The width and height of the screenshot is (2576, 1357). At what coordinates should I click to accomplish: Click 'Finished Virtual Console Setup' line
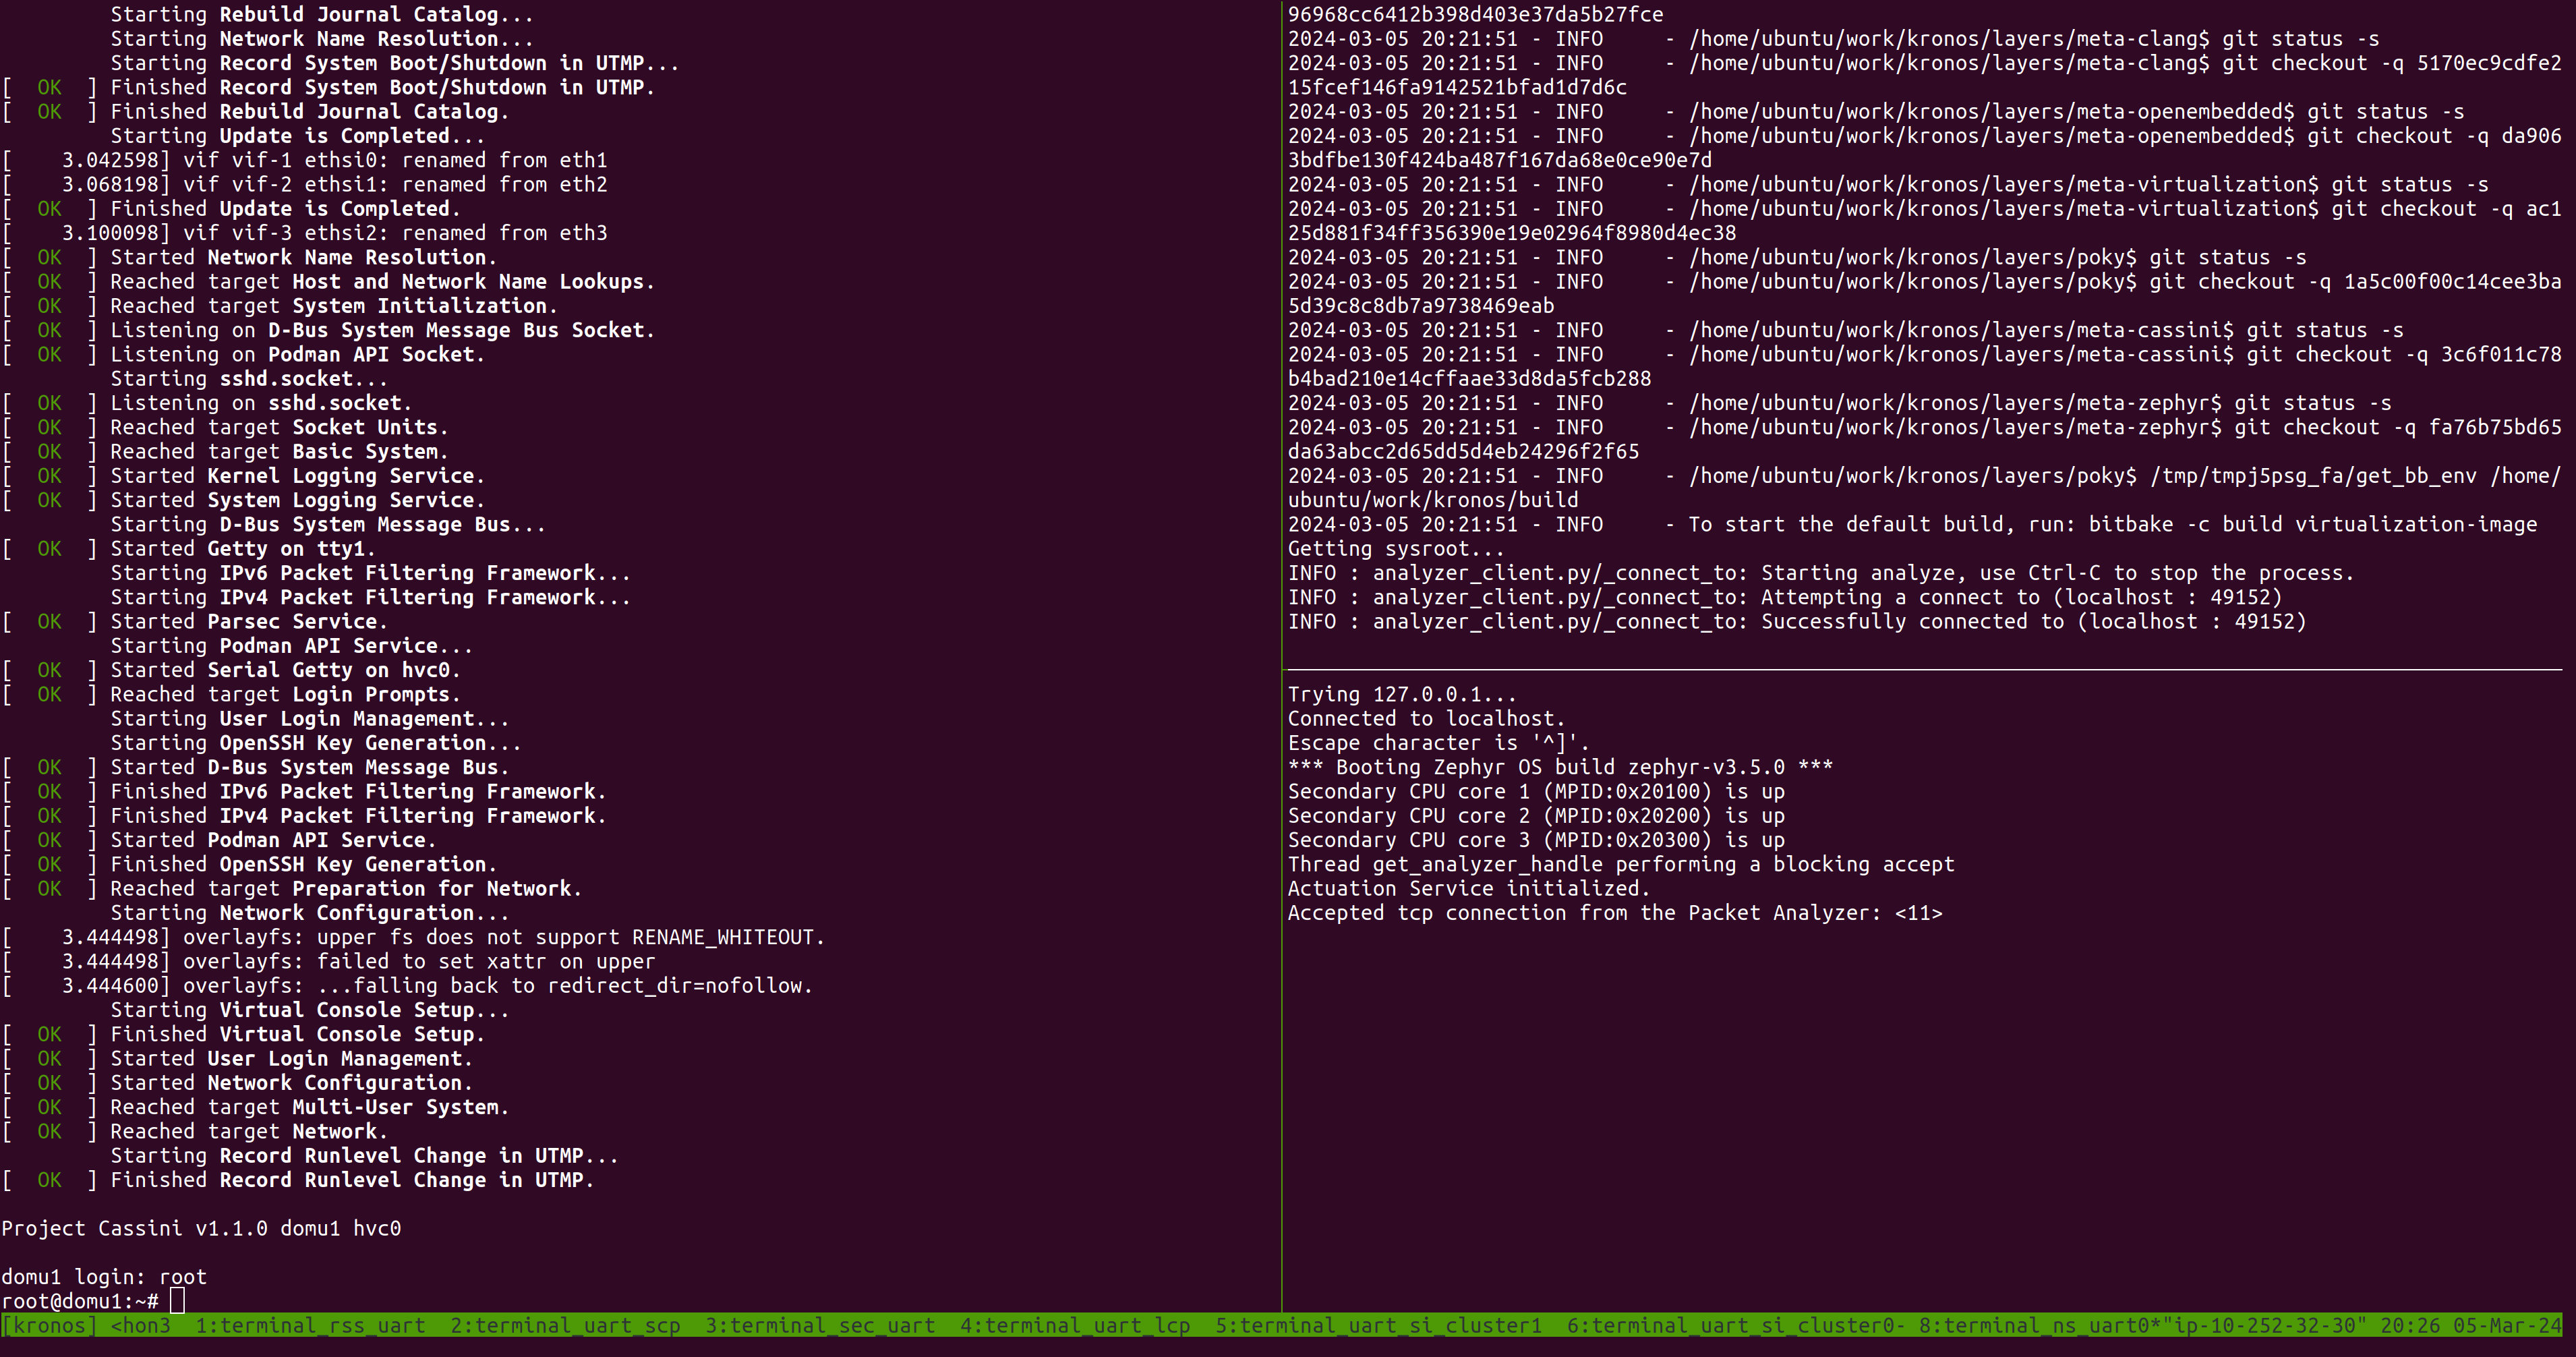point(243,1034)
